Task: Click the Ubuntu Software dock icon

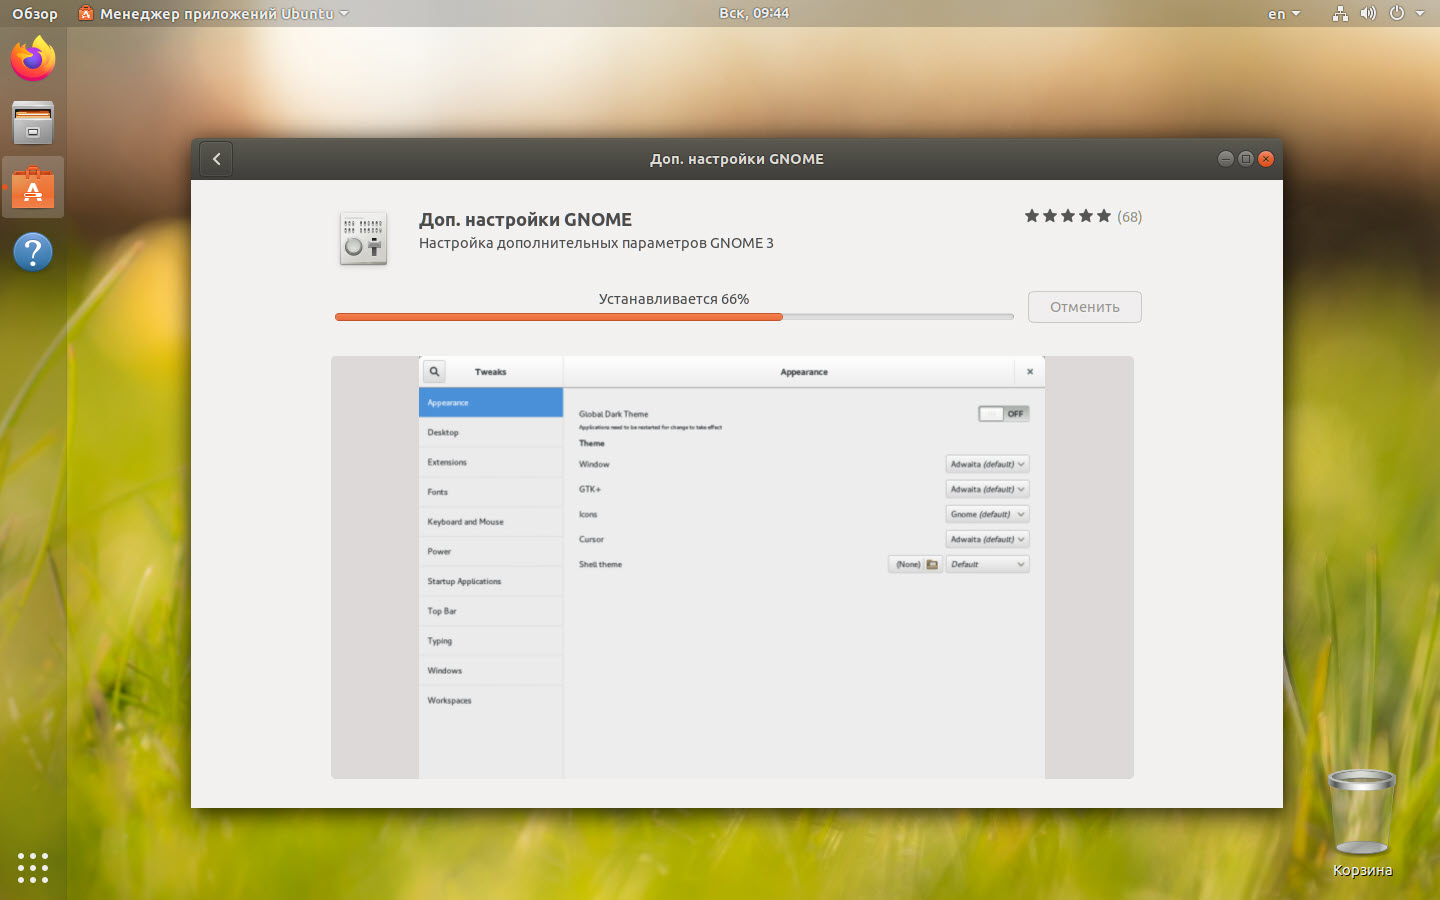Action: click(x=33, y=188)
